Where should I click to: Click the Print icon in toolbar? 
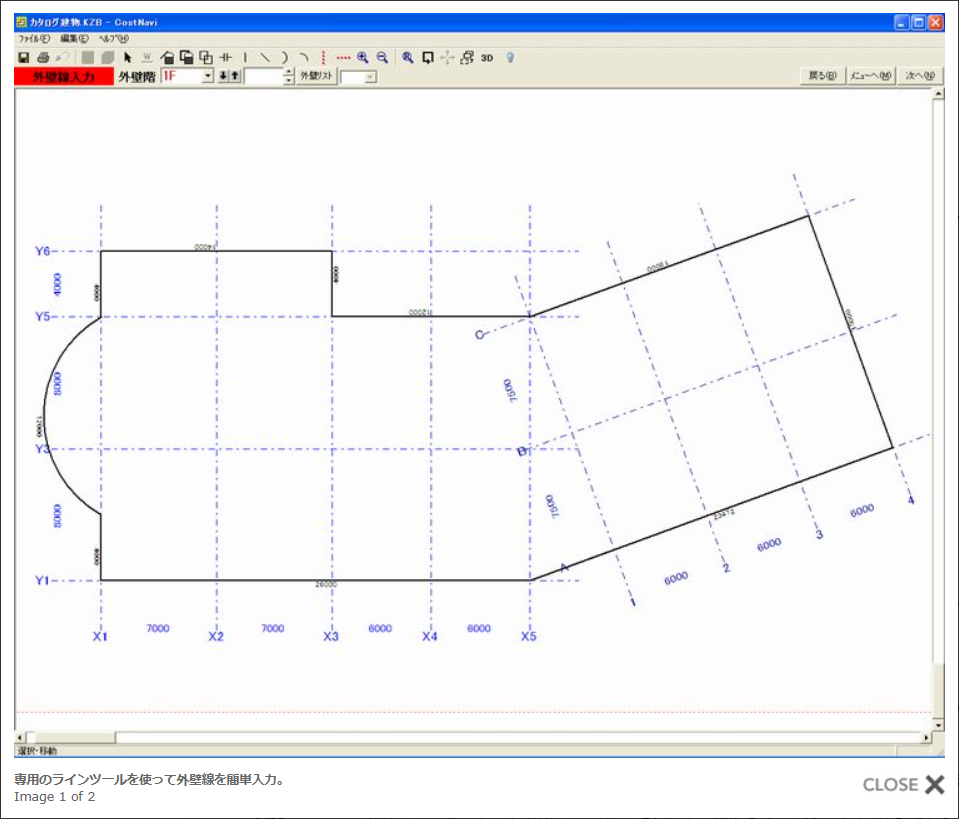[43, 58]
